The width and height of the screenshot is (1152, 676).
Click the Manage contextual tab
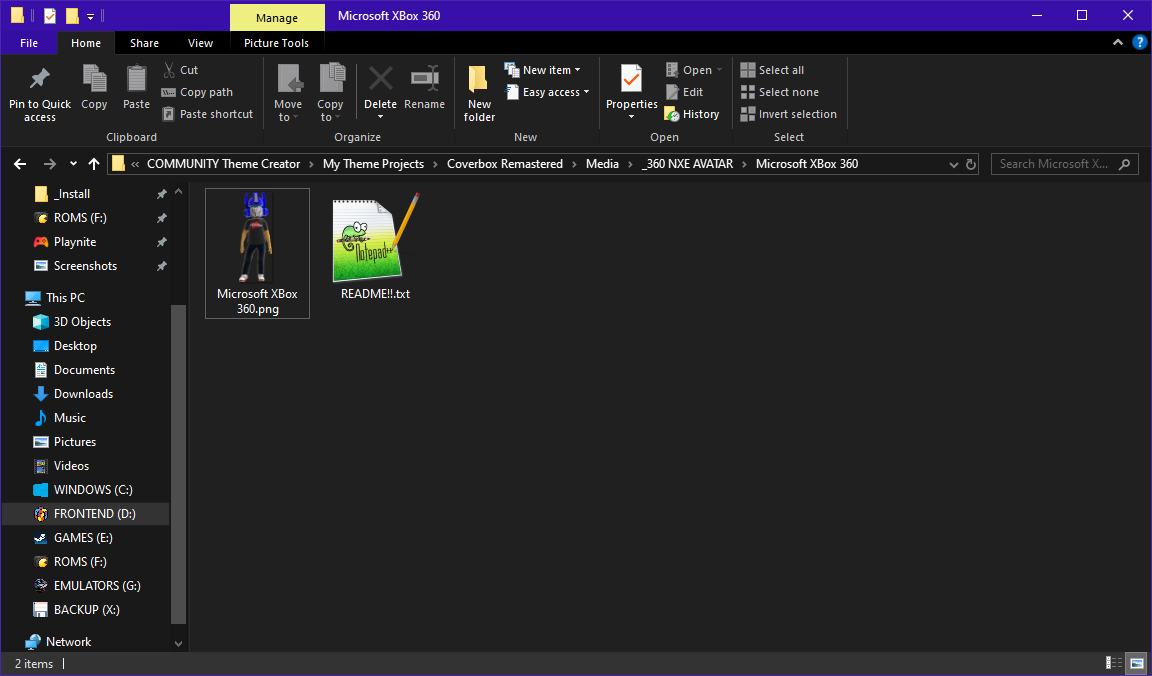pos(277,18)
